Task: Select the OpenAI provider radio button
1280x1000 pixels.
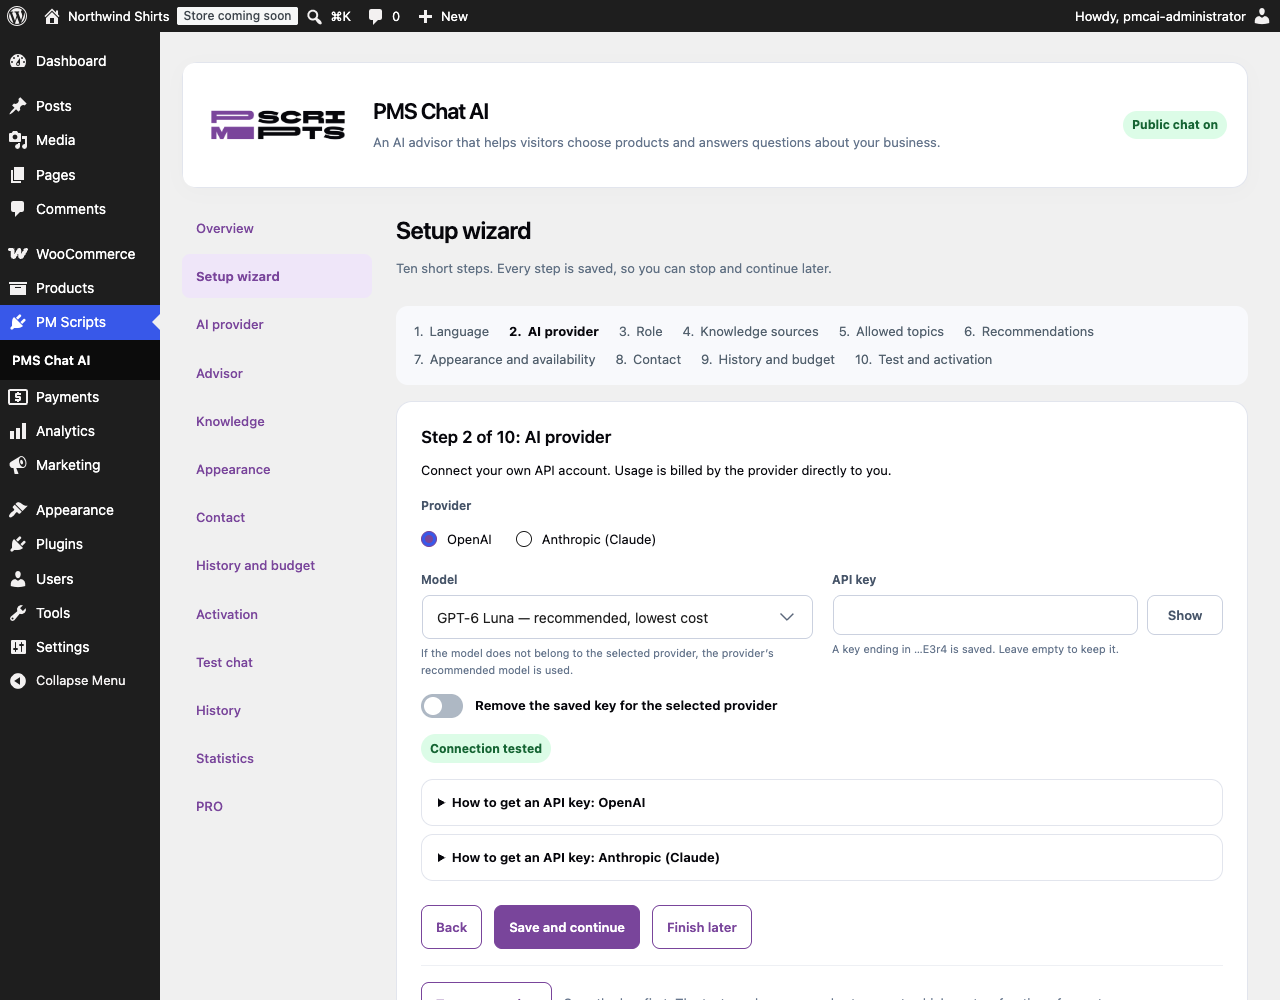Action: pos(429,539)
